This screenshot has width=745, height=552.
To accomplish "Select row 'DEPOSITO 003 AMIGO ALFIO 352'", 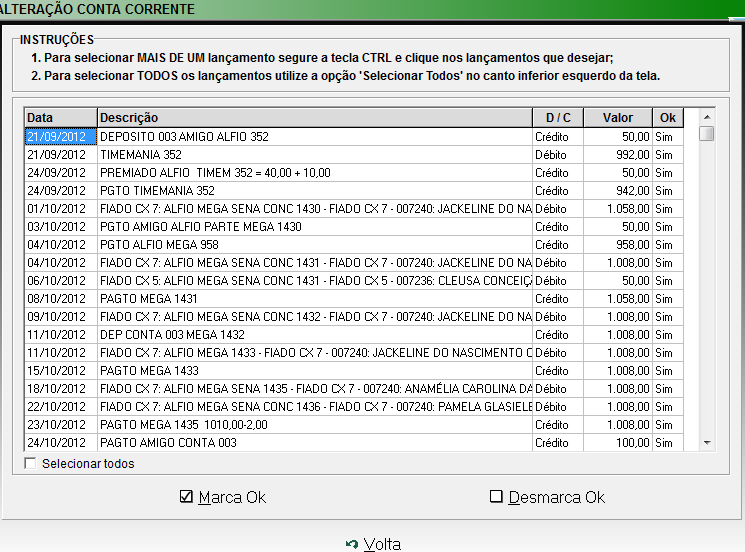I will click(x=354, y=137).
